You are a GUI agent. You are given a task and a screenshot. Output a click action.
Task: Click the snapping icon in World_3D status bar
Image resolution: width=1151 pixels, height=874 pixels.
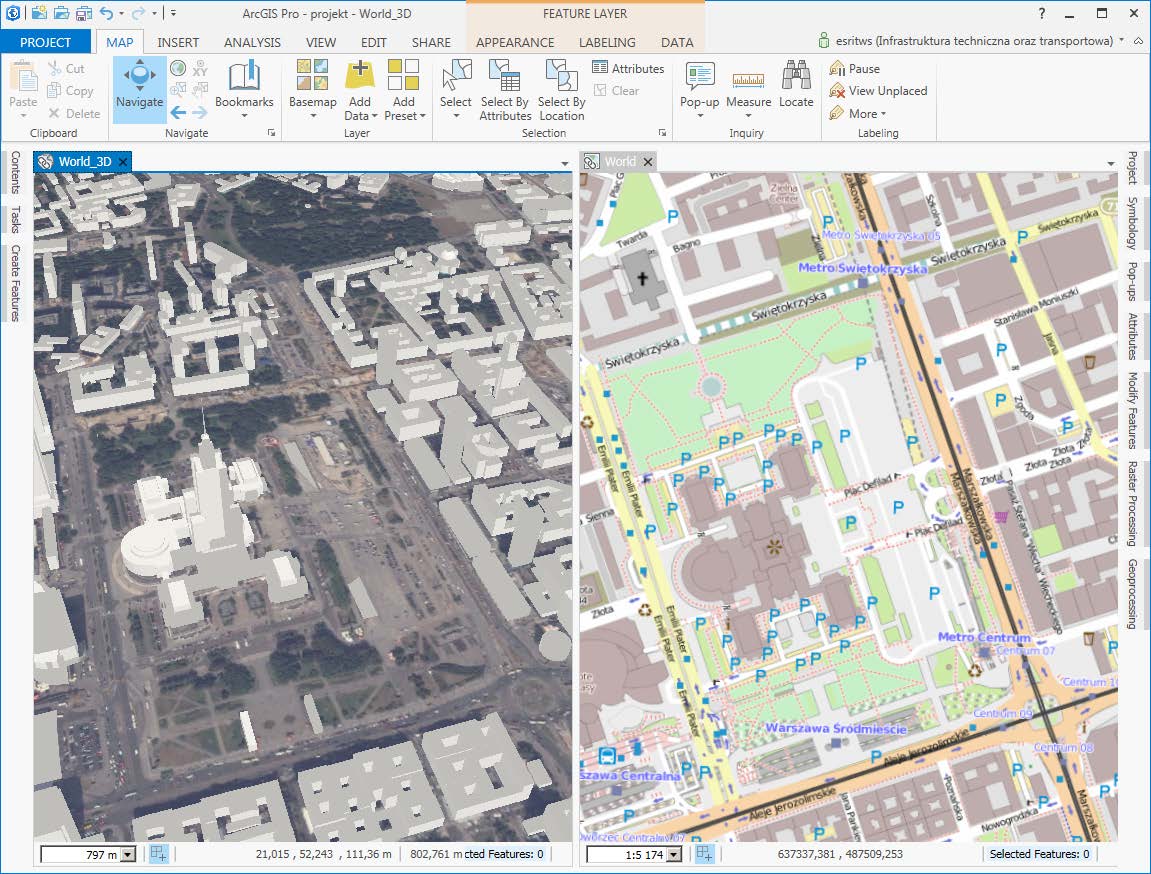[x=159, y=853]
